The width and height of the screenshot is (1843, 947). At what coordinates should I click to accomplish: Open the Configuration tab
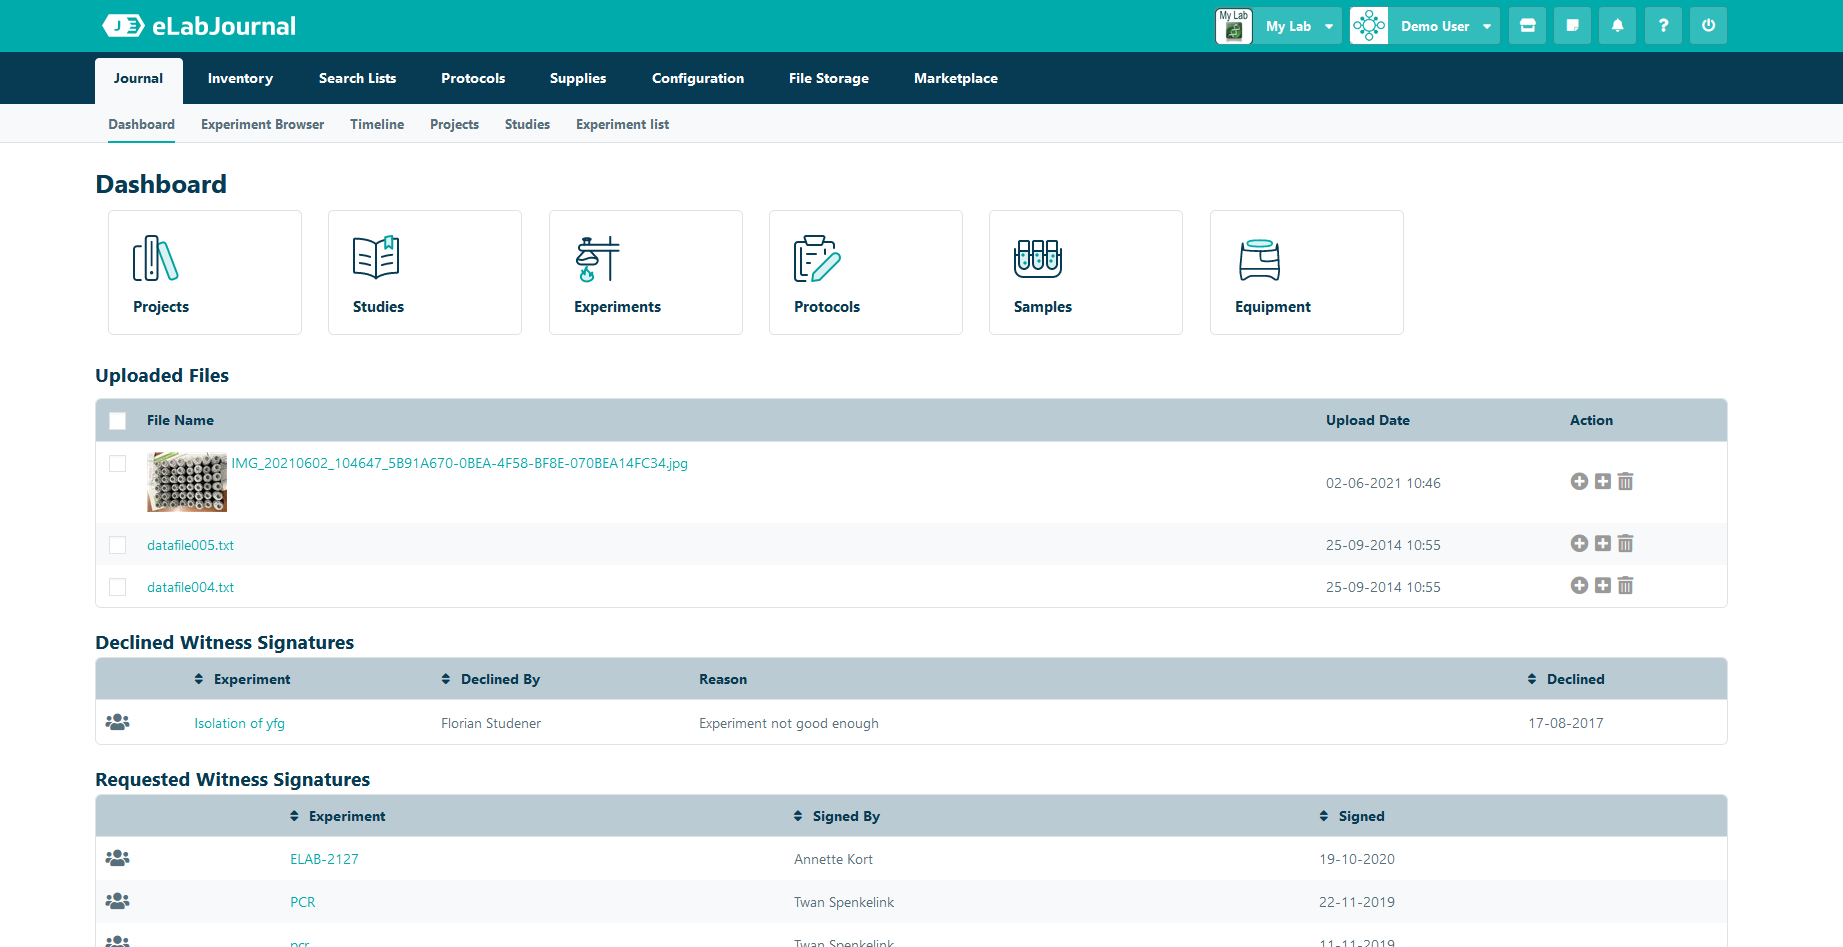pos(698,79)
